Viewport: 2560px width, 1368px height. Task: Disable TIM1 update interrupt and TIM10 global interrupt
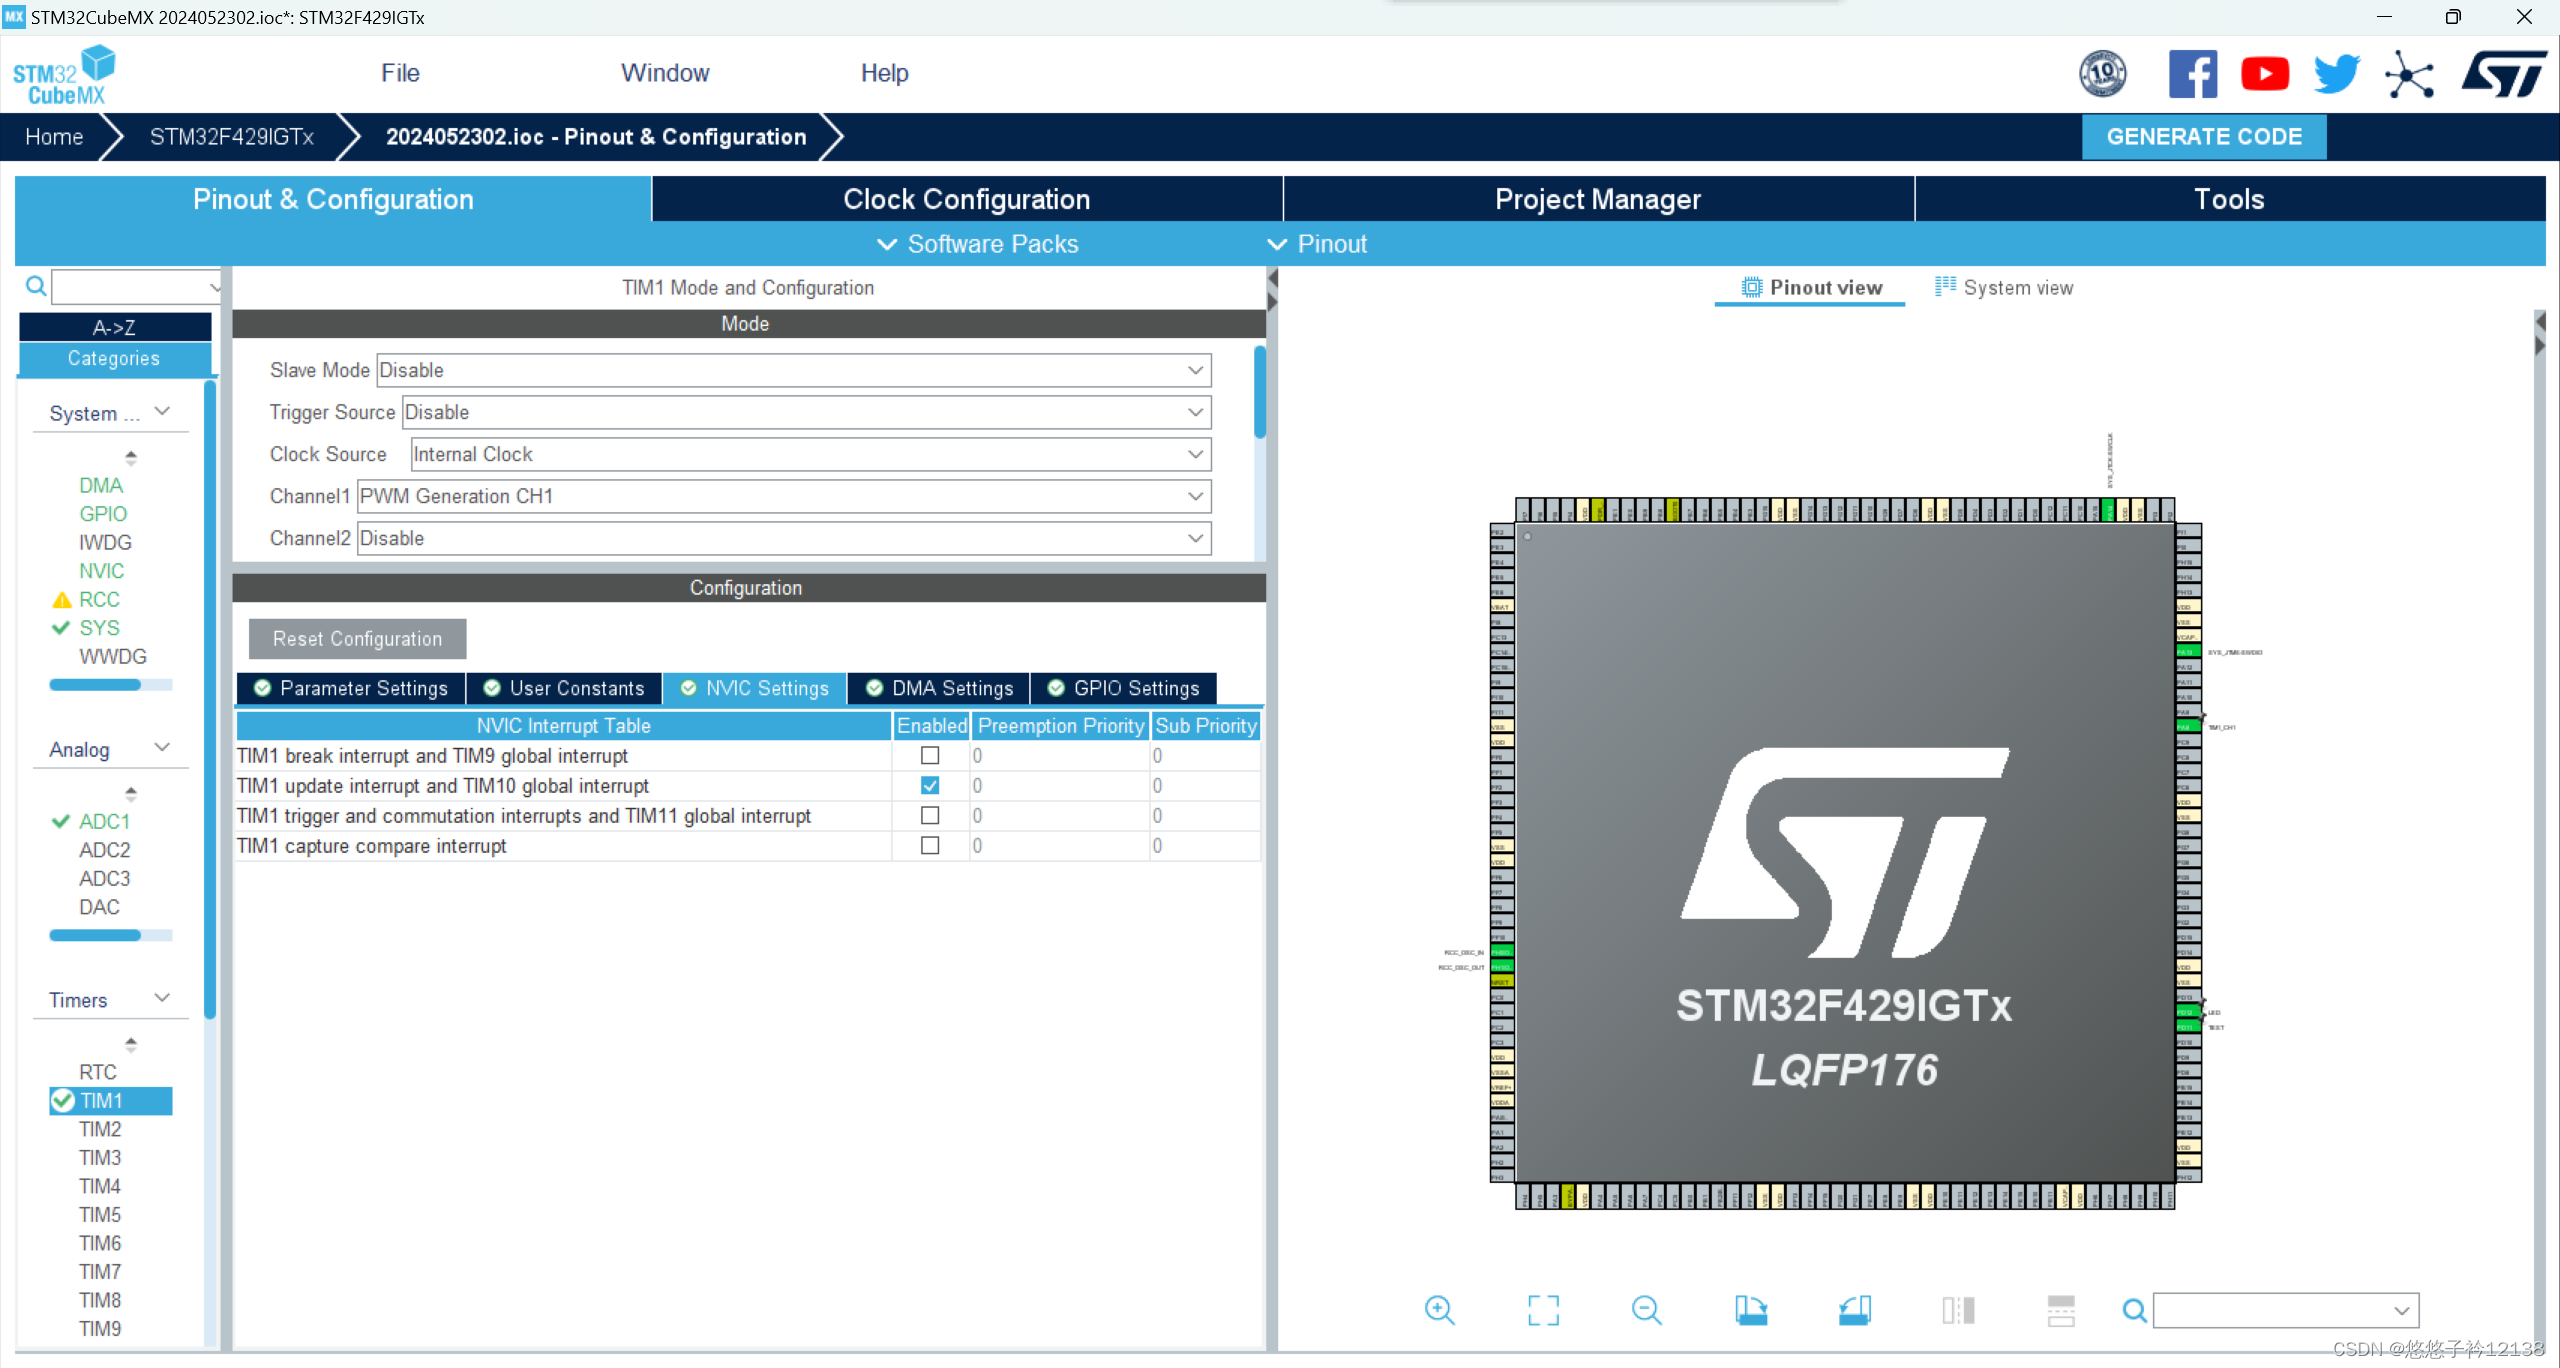[x=930, y=786]
